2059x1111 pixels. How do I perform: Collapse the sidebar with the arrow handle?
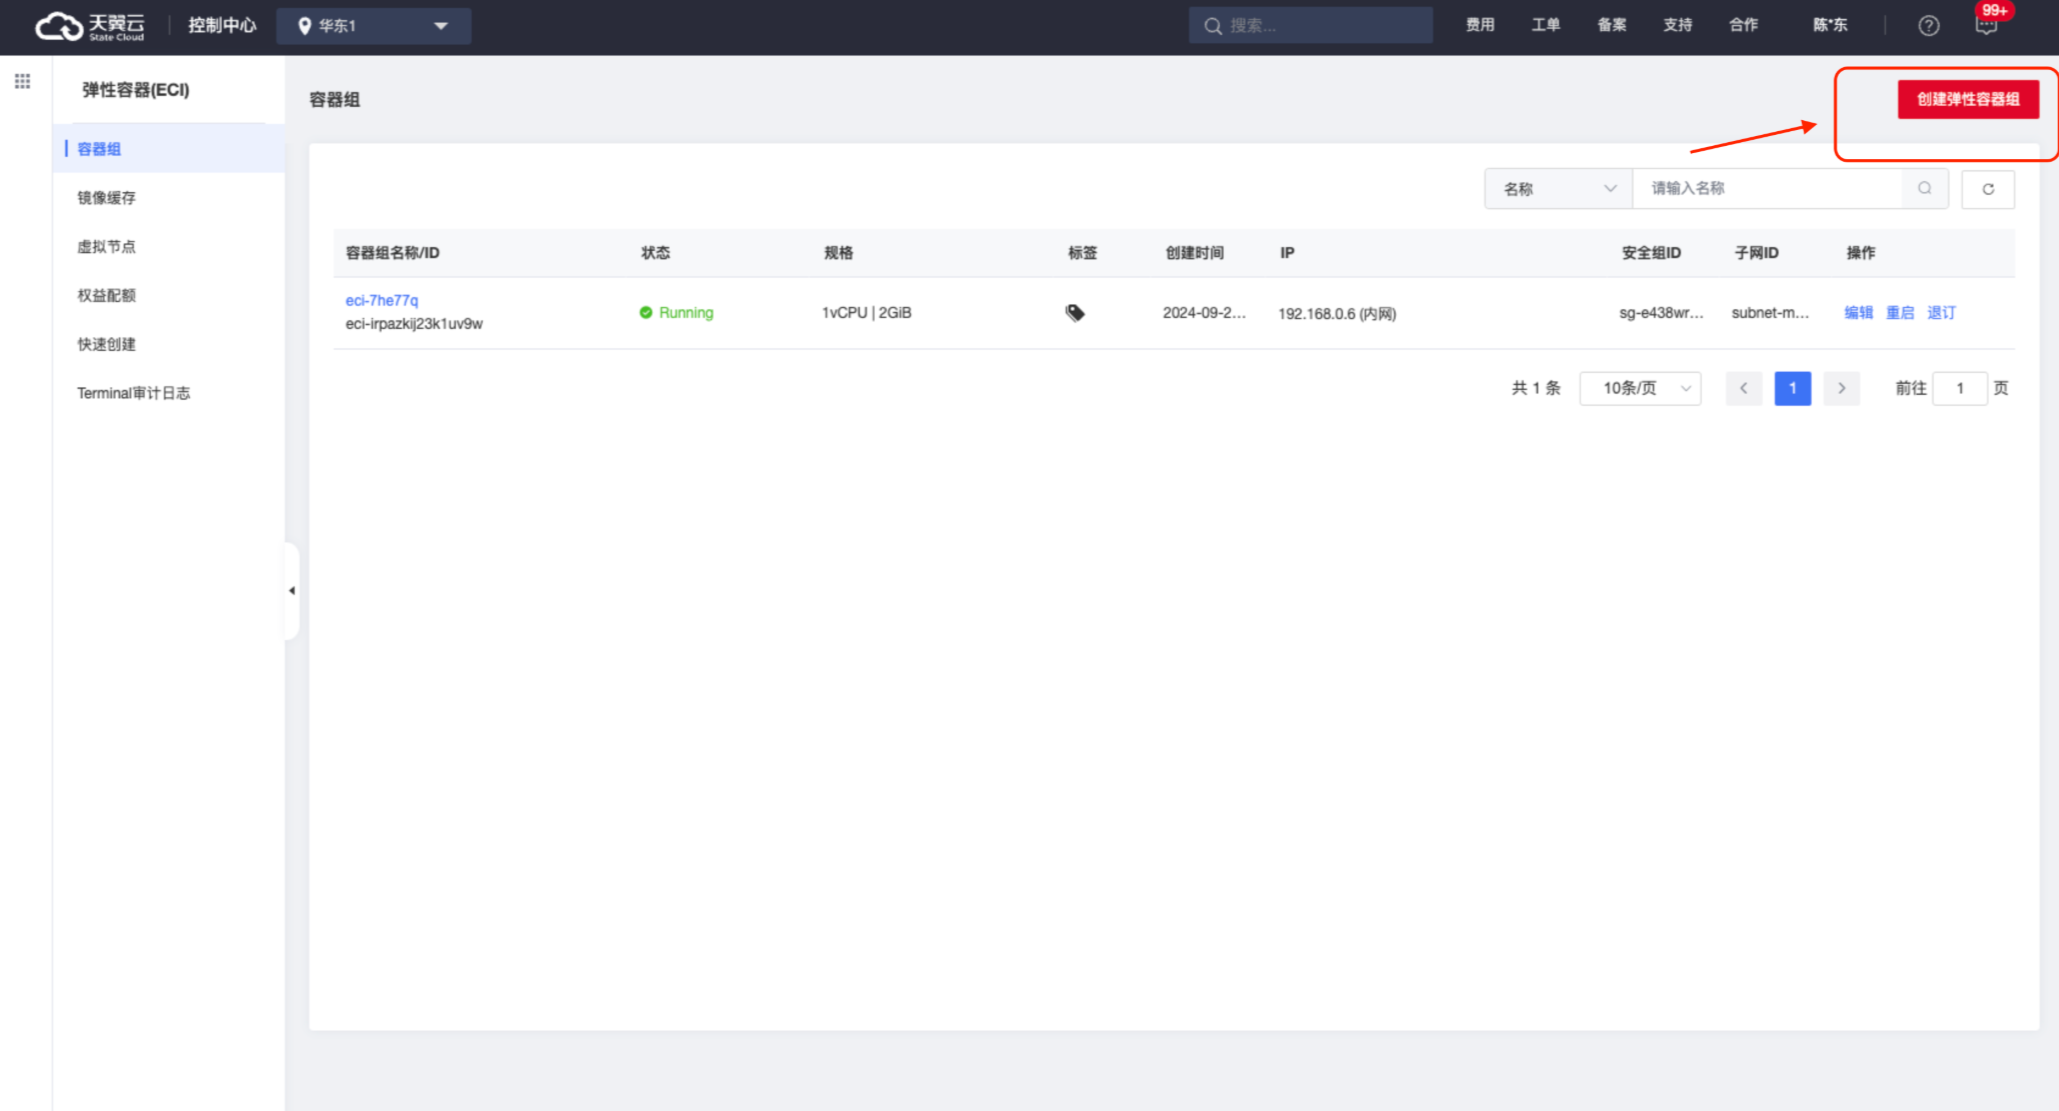click(292, 590)
